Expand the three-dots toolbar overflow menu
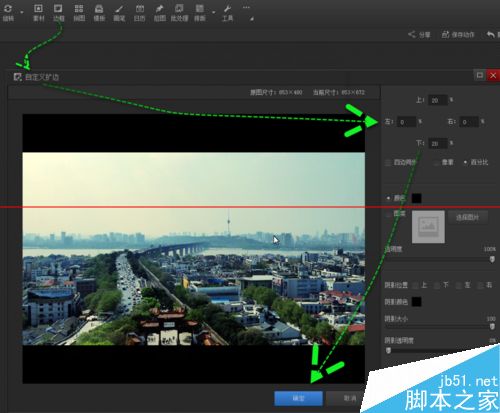500x413 pixels. tap(246, 7)
